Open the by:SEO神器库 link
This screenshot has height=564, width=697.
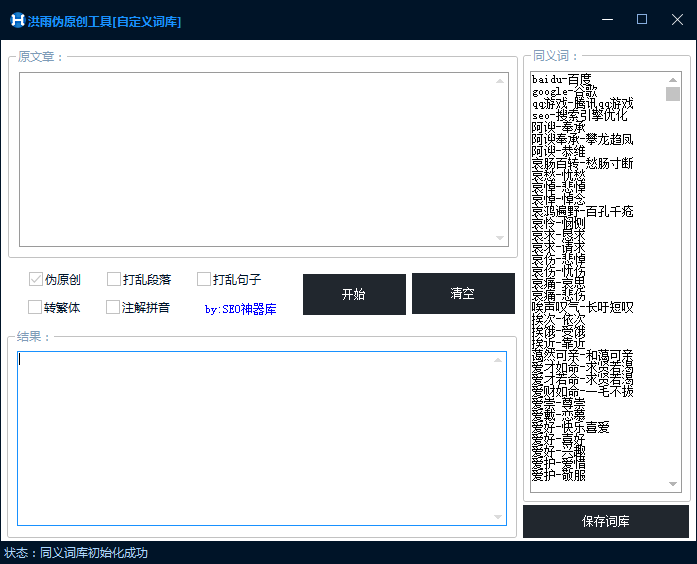click(x=240, y=309)
